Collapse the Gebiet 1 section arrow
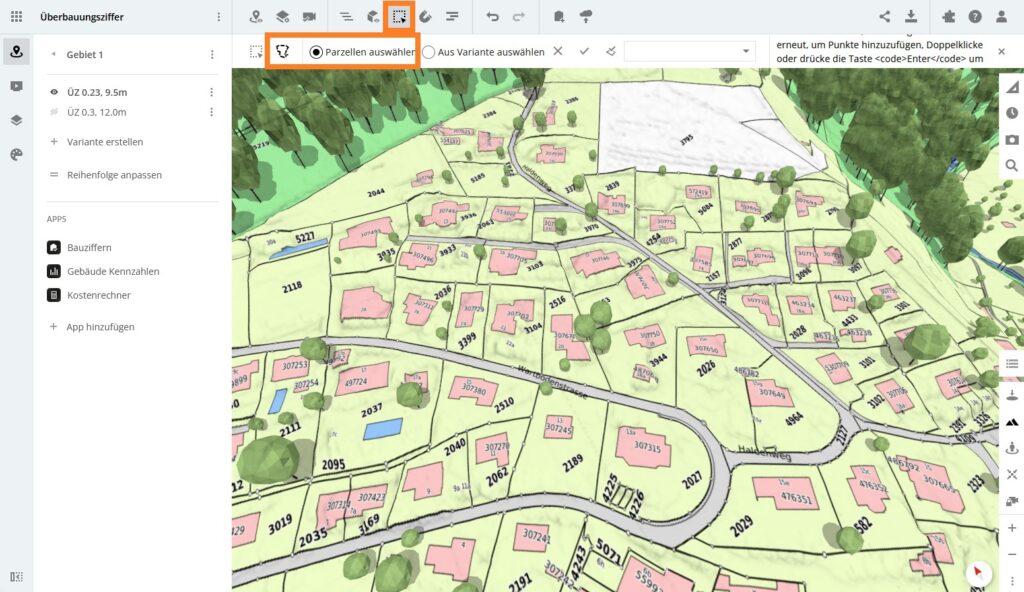 [53, 54]
